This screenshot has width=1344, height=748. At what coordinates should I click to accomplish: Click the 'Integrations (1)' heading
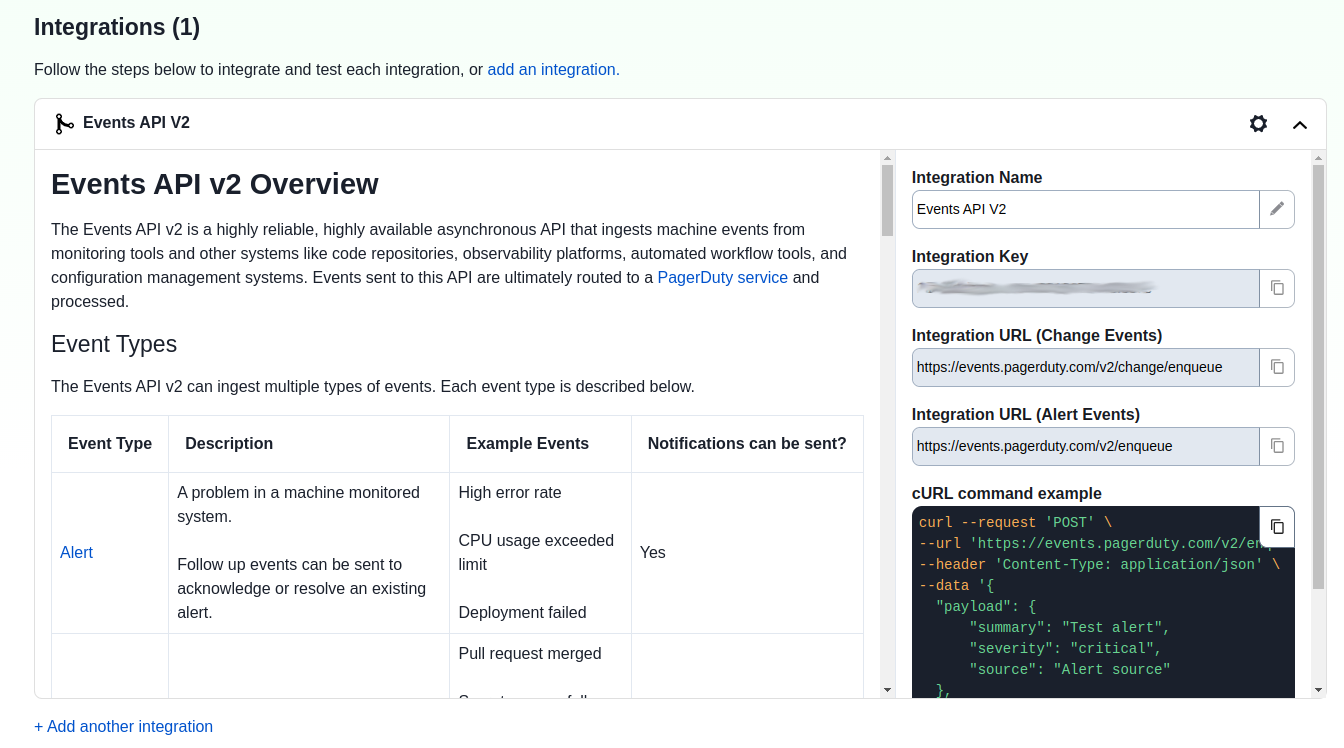tap(117, 27)
